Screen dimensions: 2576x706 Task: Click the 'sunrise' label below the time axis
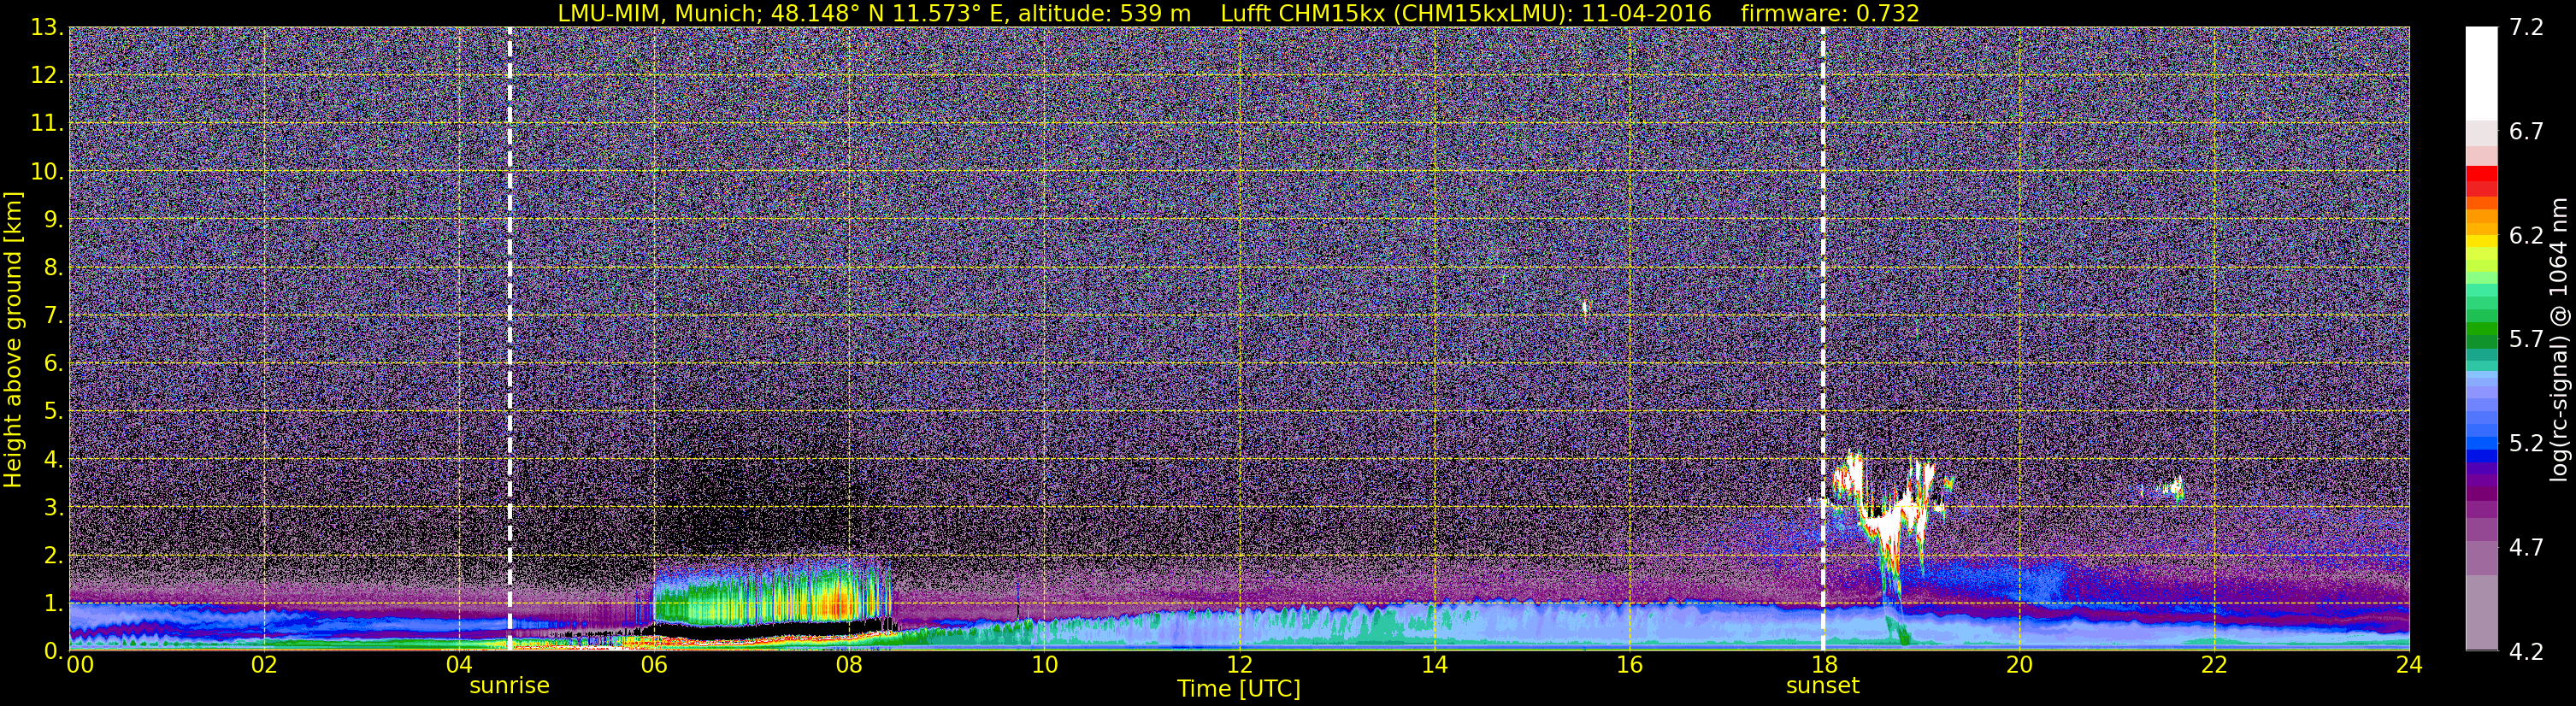510,686
